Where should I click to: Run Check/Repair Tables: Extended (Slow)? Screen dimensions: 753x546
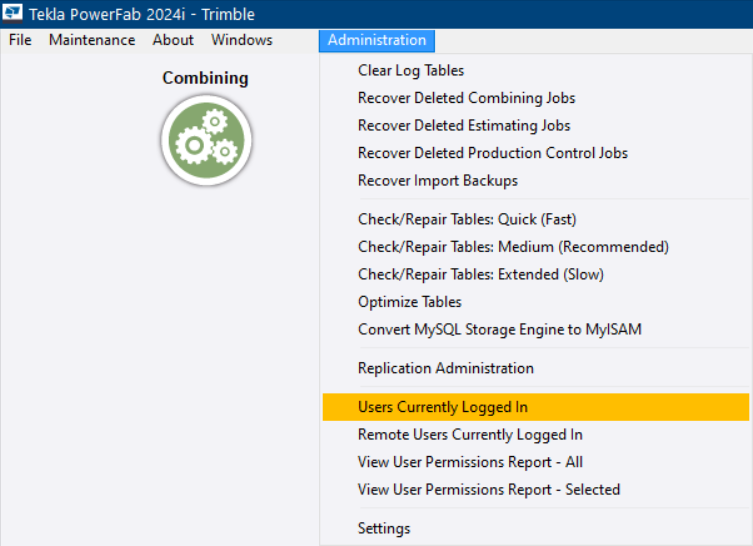coord(481,274)
